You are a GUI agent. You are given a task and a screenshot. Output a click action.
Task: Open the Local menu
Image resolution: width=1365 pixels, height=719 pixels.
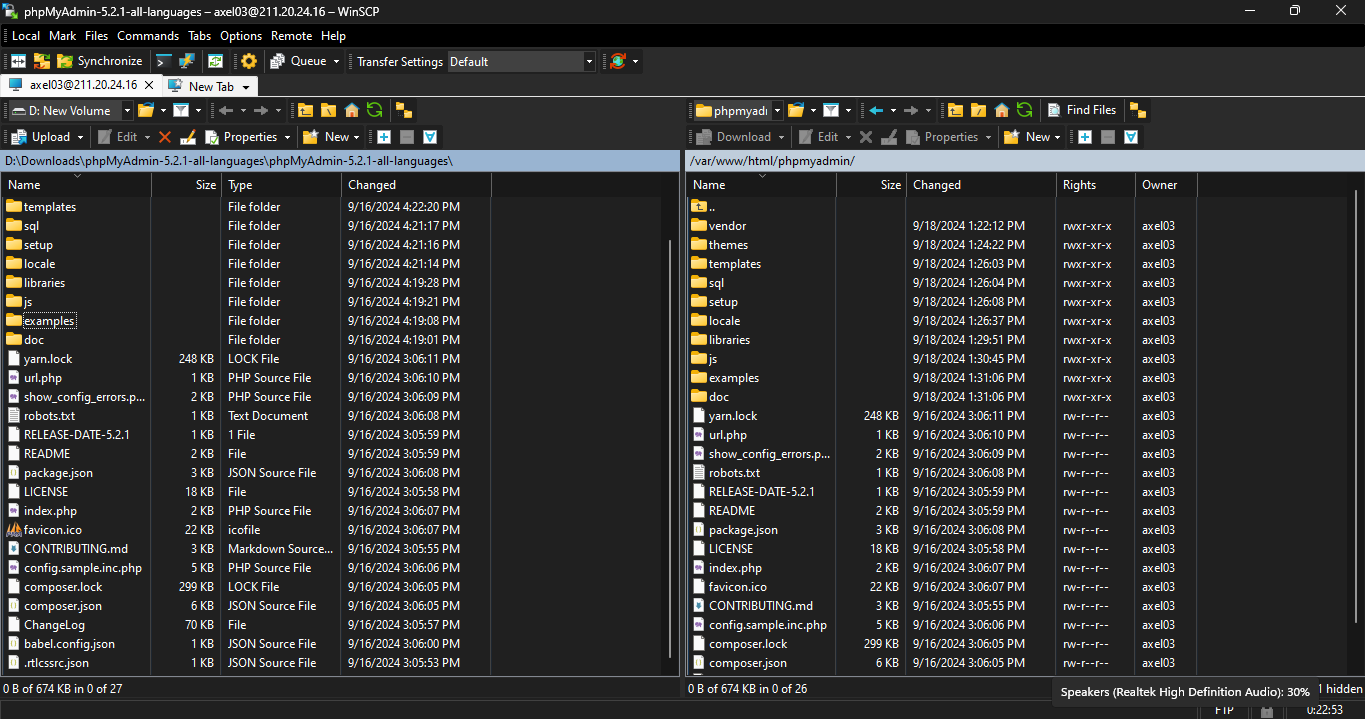point(26,35)
